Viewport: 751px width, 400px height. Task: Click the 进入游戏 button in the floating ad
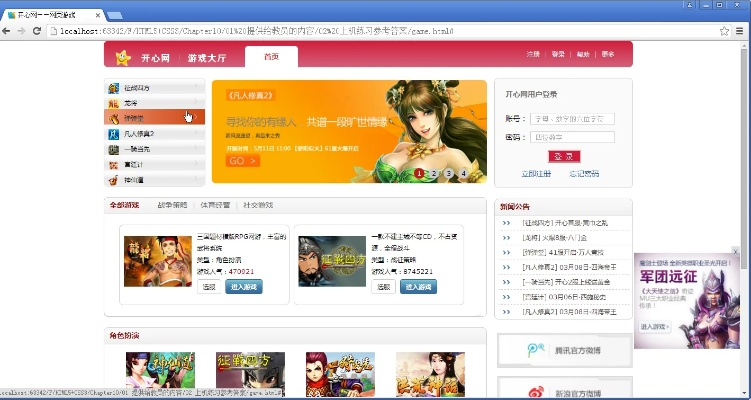(654, 327)
